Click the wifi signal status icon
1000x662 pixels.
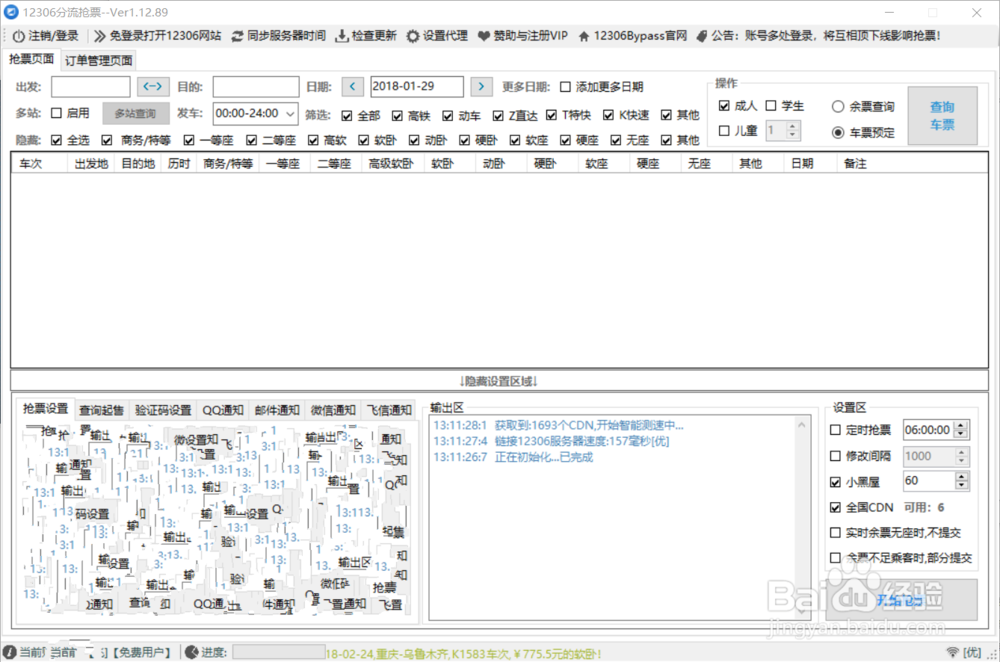(x=952, y=652)
